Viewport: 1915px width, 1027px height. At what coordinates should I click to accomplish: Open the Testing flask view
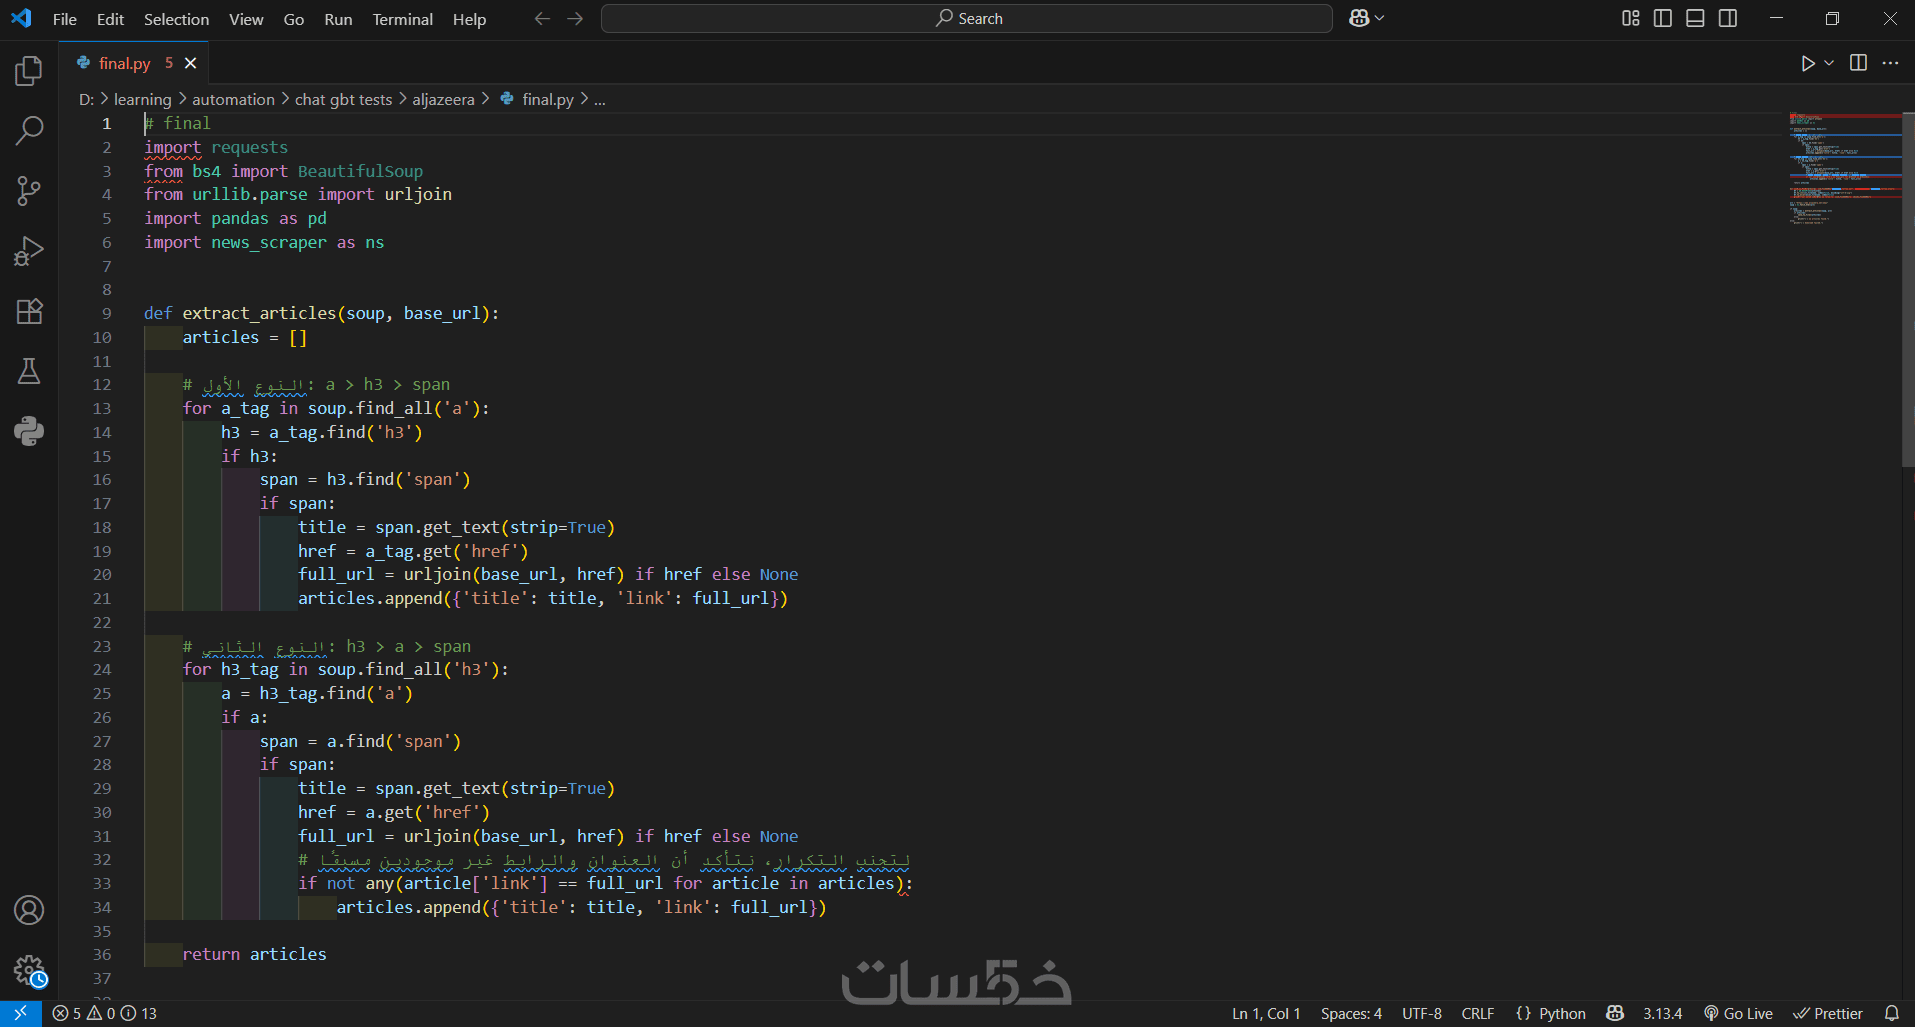29,371
